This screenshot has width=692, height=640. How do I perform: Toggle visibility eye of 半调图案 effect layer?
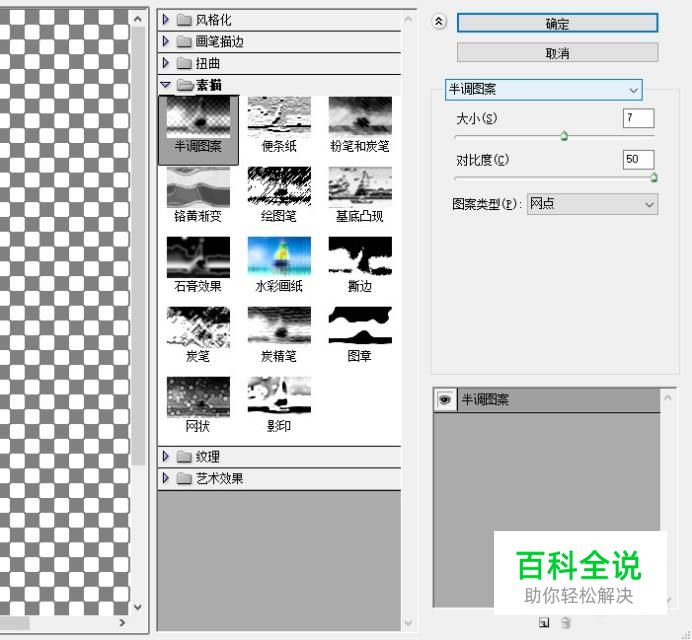(445, 400)
